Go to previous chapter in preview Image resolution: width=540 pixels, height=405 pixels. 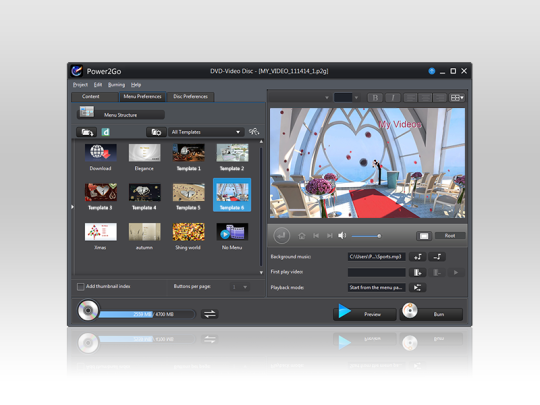[316, 236]
